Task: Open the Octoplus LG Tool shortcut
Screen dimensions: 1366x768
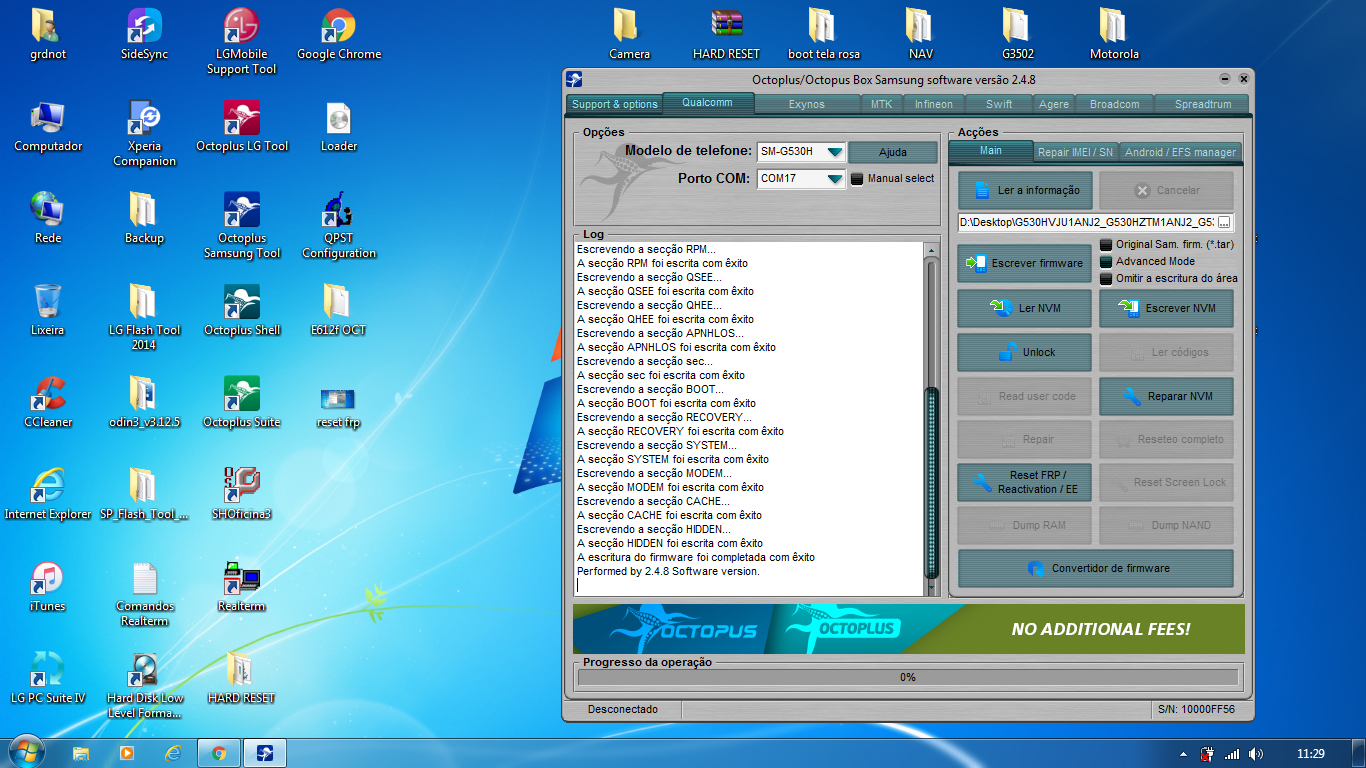Action: pos(241,127)
